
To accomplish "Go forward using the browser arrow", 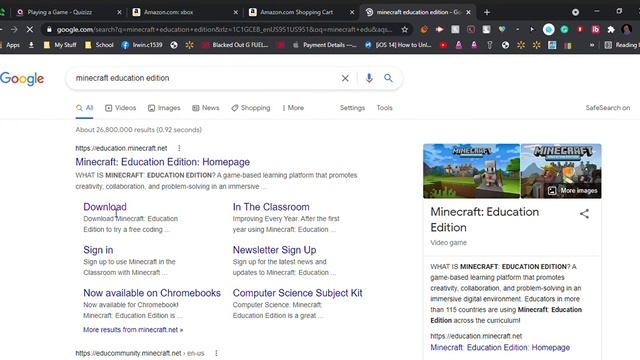I will (14, 29).
